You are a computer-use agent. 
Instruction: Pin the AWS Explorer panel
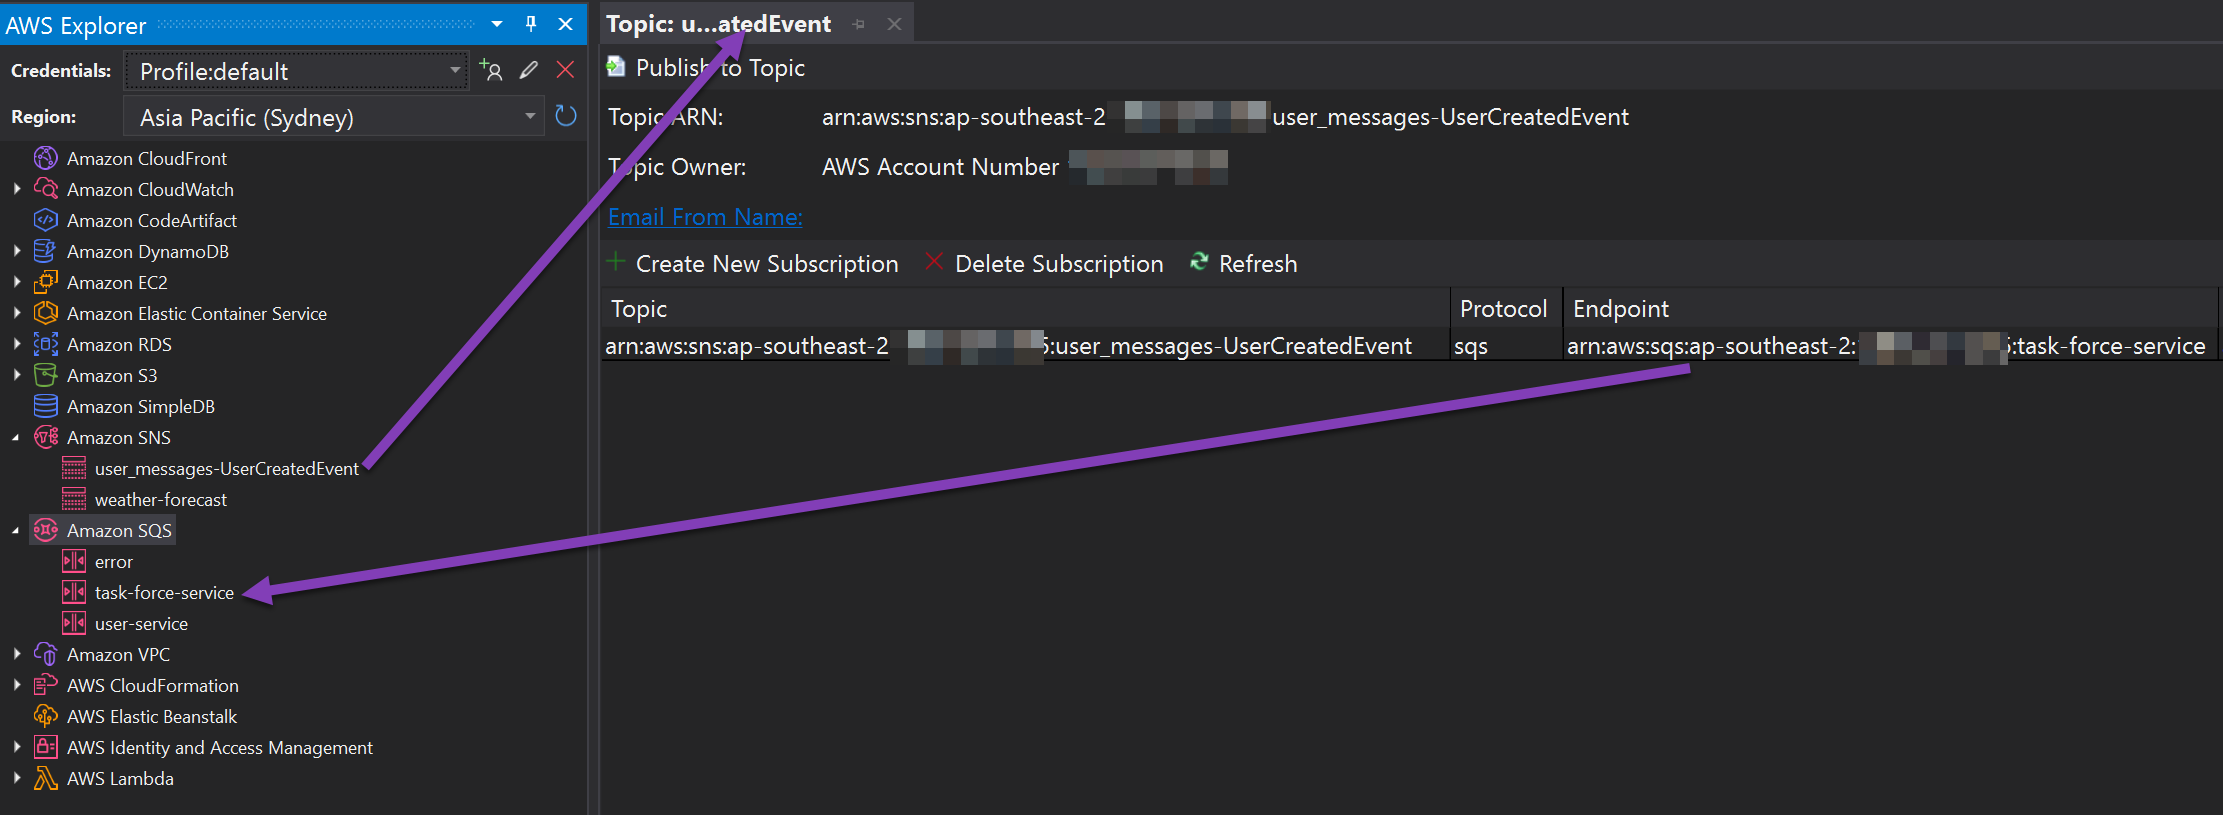[531, 24]
